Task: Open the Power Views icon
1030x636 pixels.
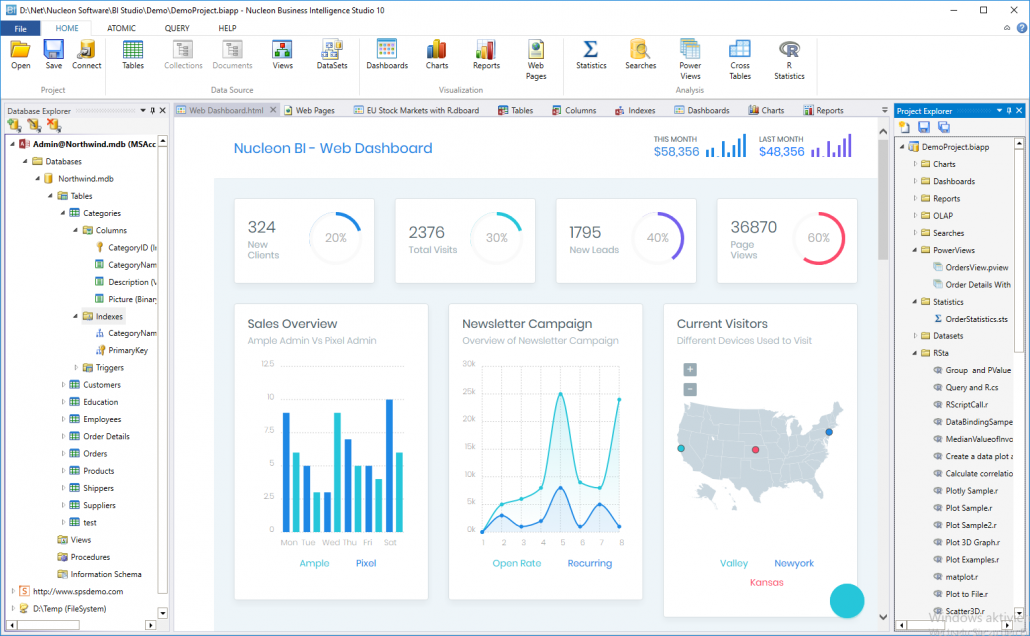Action: click(690, 59)
